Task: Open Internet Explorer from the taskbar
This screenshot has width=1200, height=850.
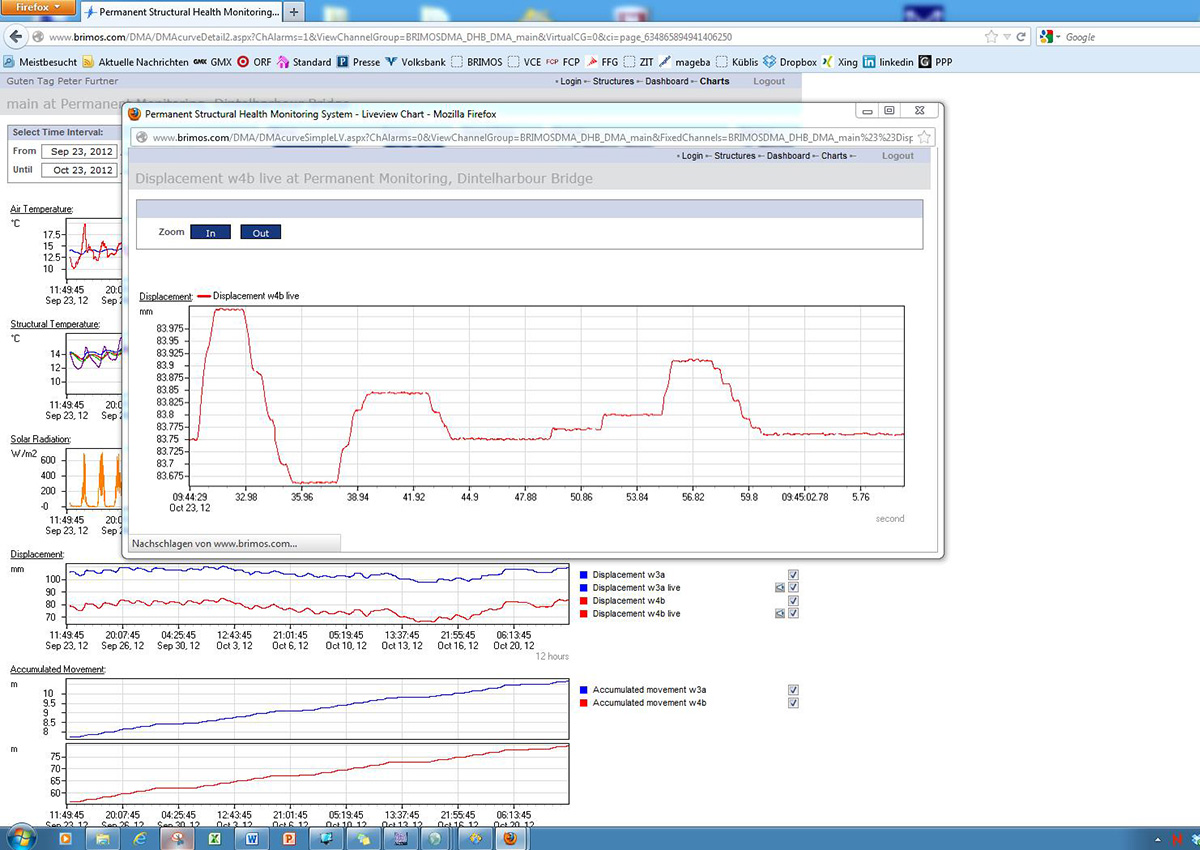Action: [x=140, y=838]
